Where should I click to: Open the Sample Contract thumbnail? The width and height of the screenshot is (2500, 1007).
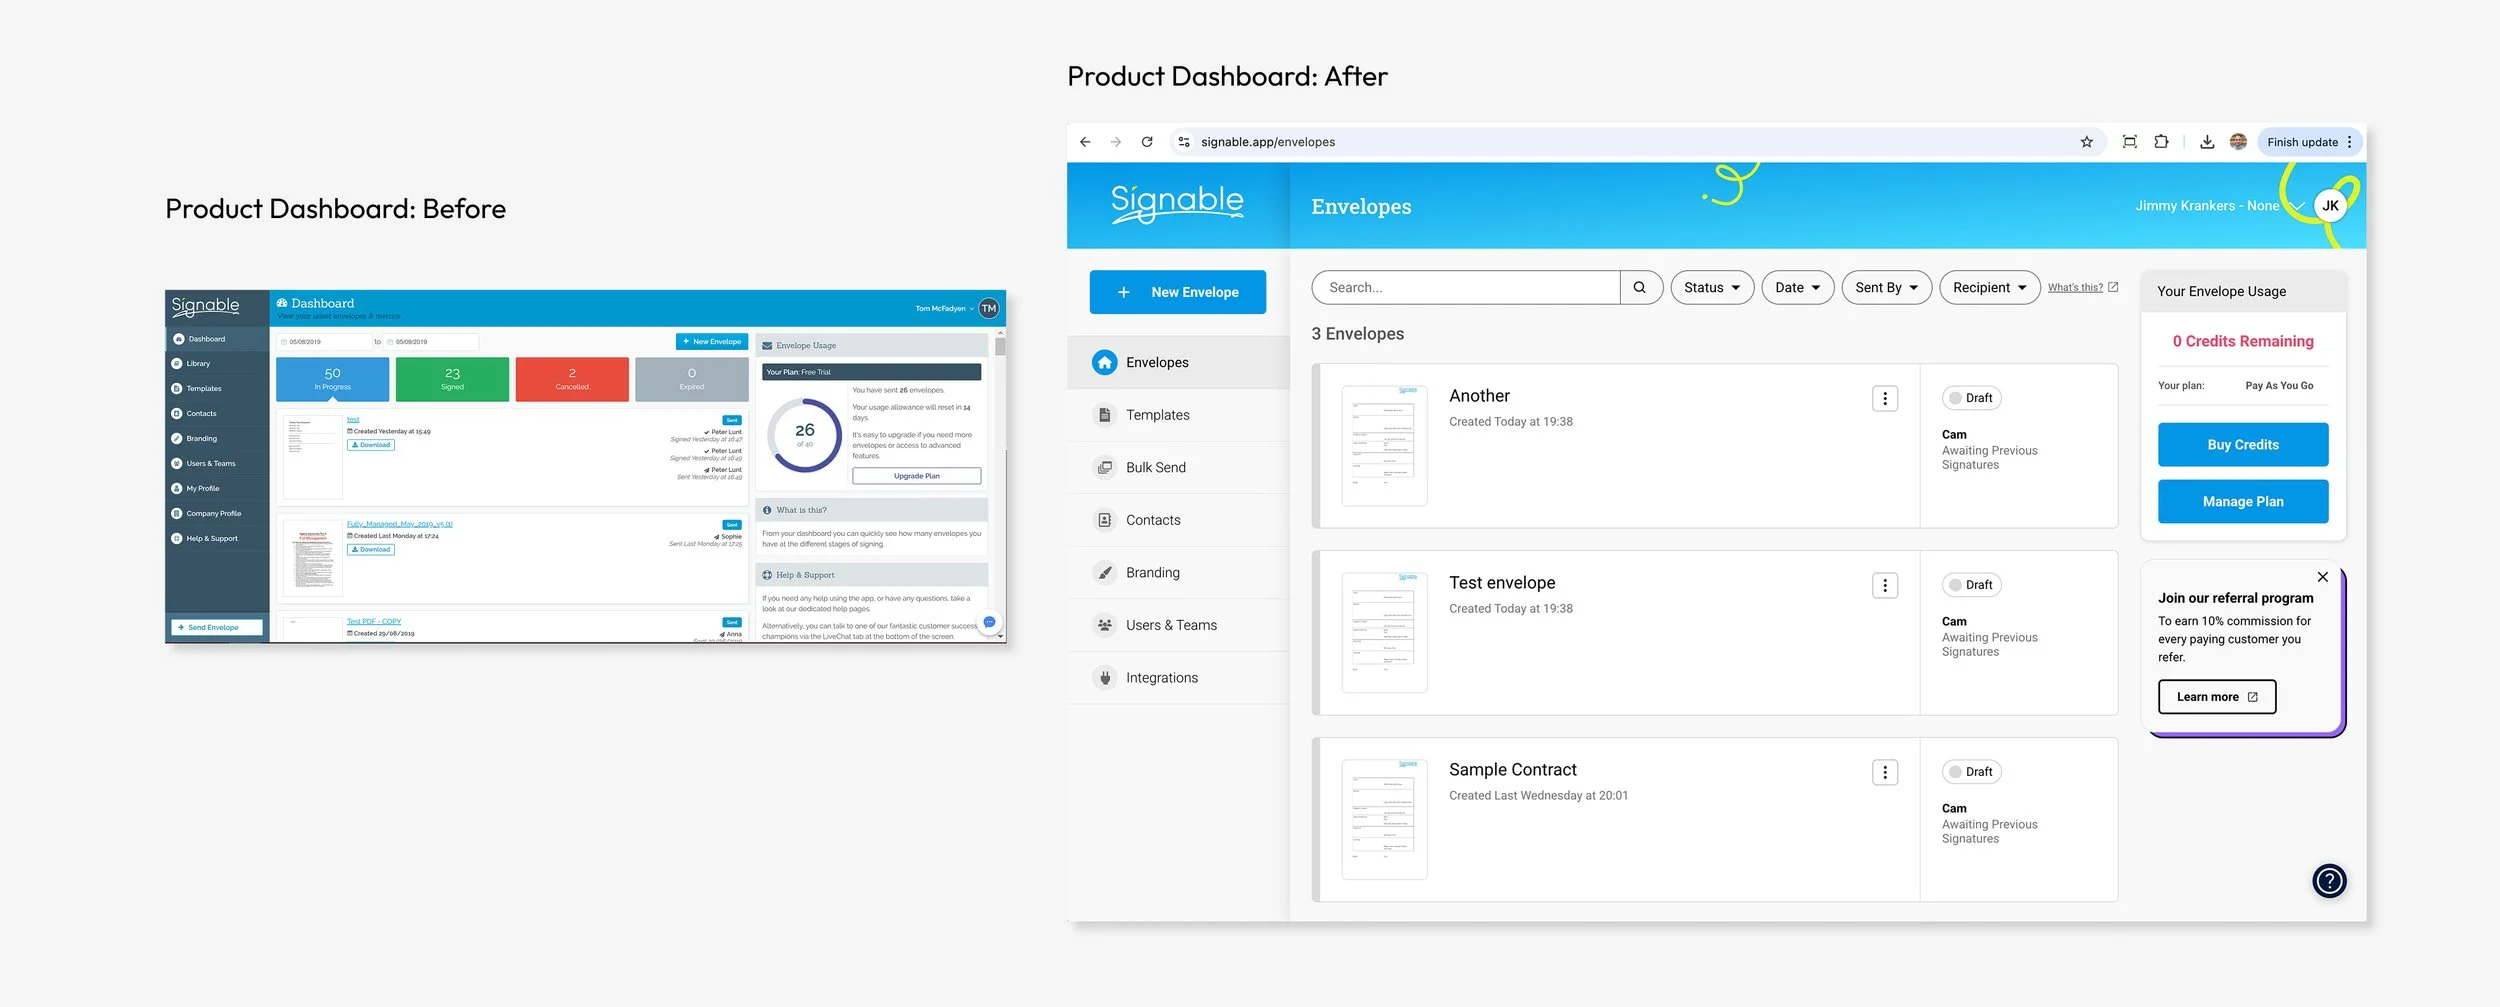click(1384, 820)
